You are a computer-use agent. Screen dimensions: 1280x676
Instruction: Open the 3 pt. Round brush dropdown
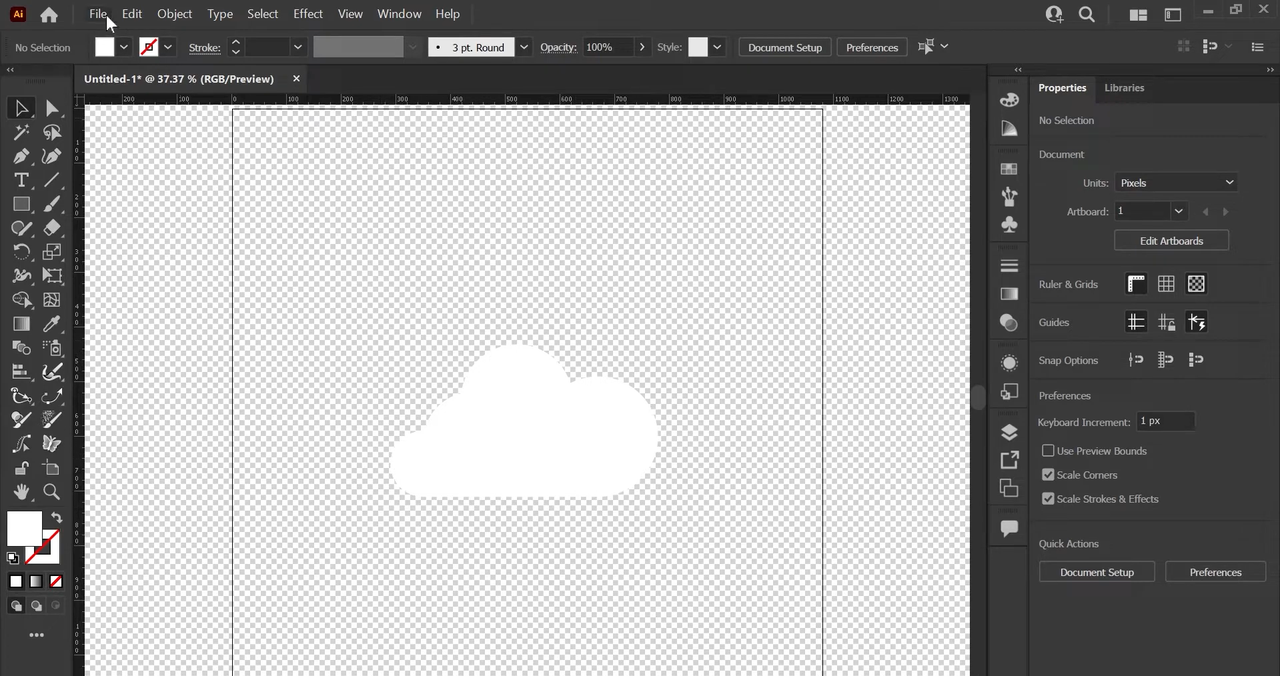(x=523, y=47)
